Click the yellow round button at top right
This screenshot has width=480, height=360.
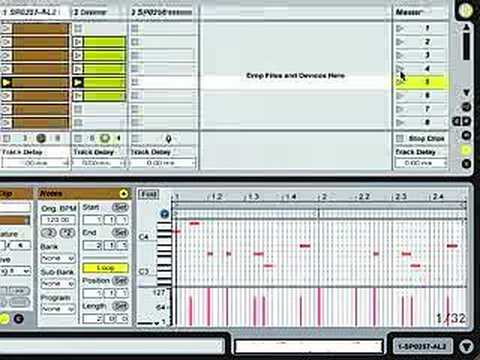[x=465, y=10]
